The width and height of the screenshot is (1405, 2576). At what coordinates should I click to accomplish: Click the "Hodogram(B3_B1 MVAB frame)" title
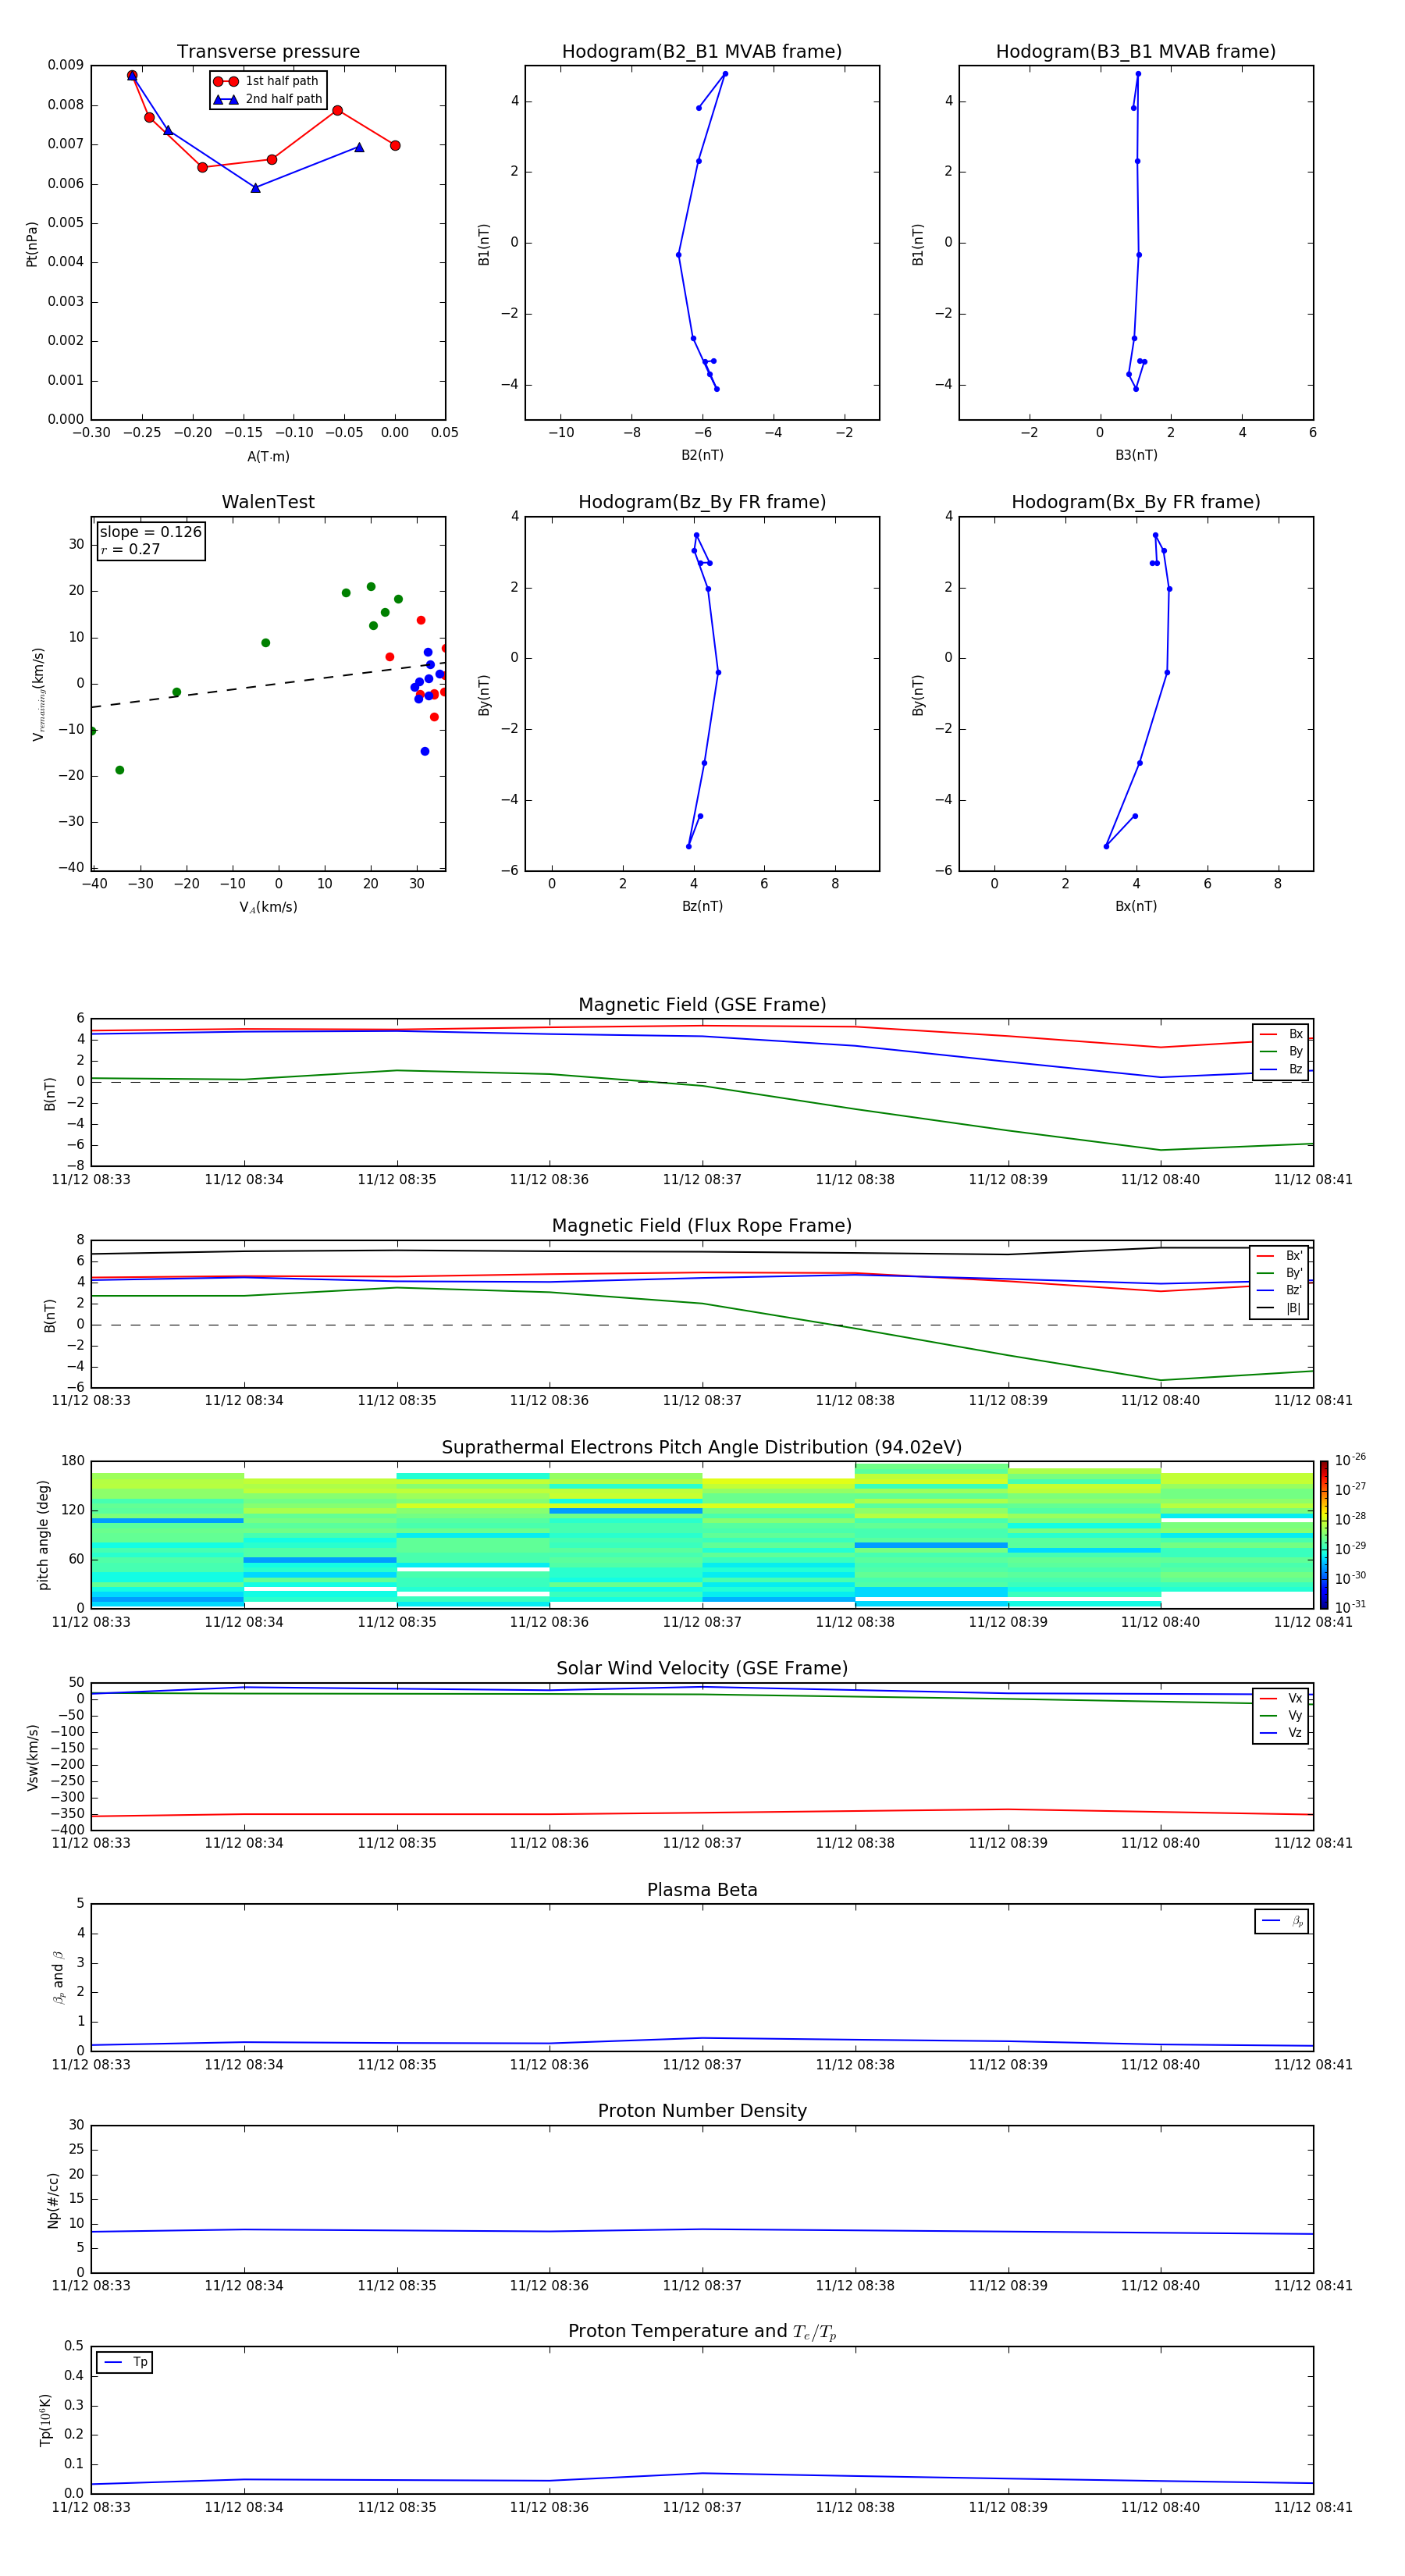[1136, 52]
